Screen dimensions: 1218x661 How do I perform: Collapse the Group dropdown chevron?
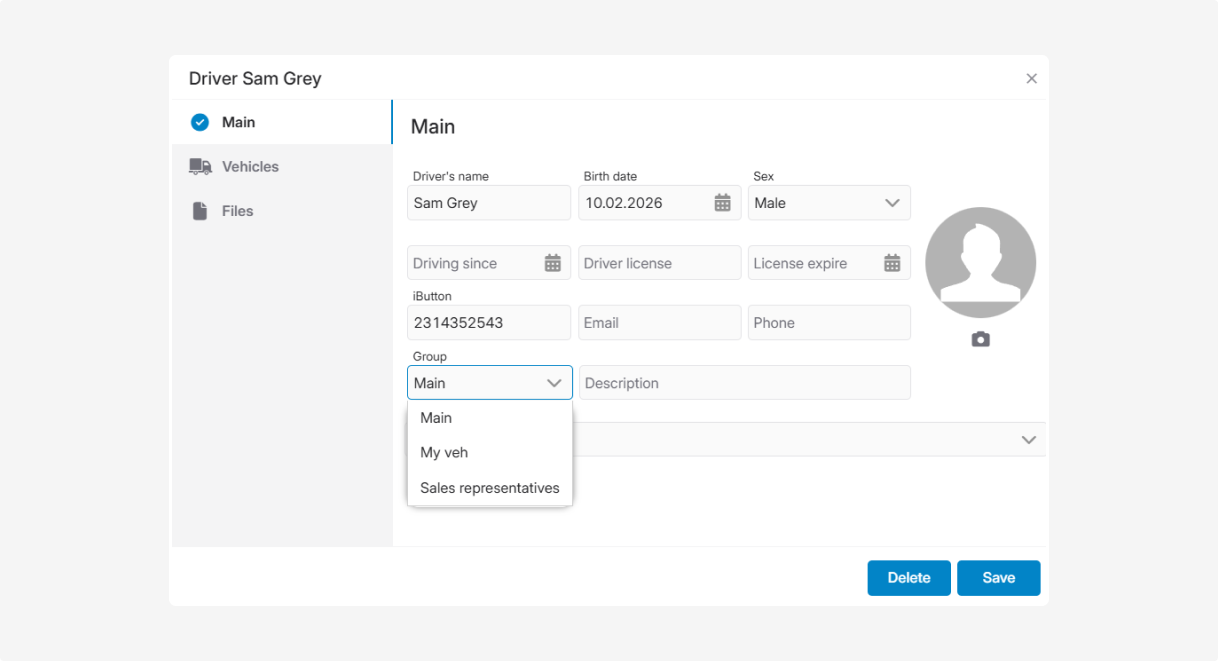(554, 383)
